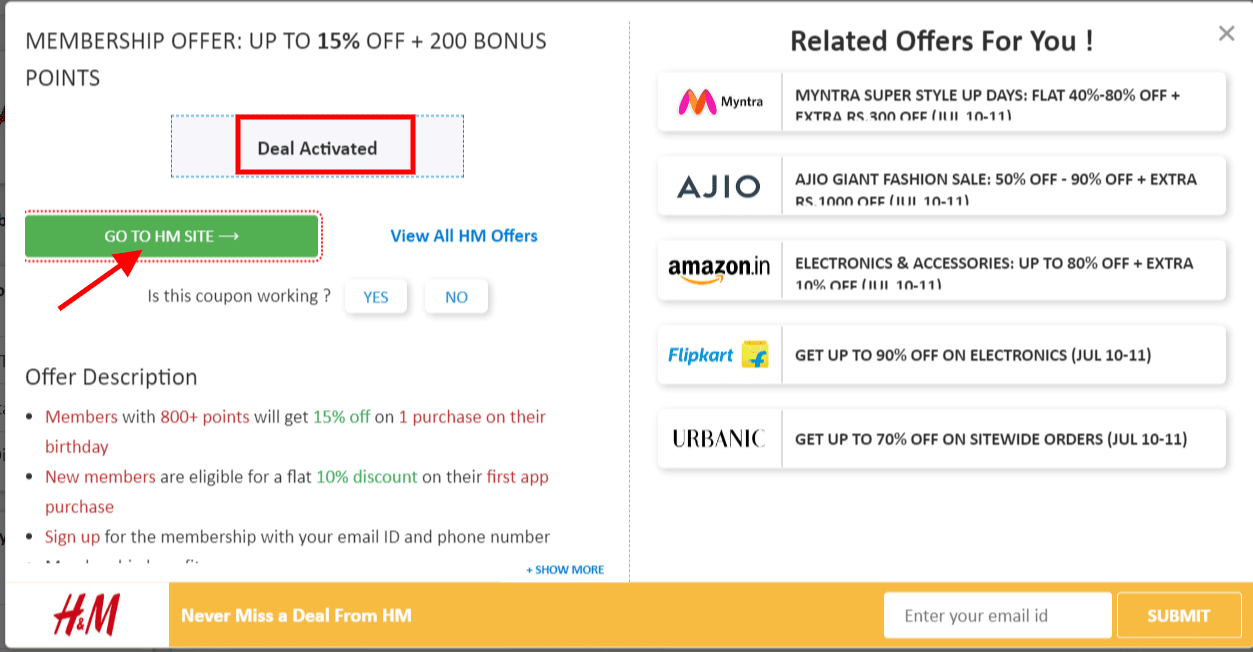Click the H&M logo in the footer

click(84, 615)
